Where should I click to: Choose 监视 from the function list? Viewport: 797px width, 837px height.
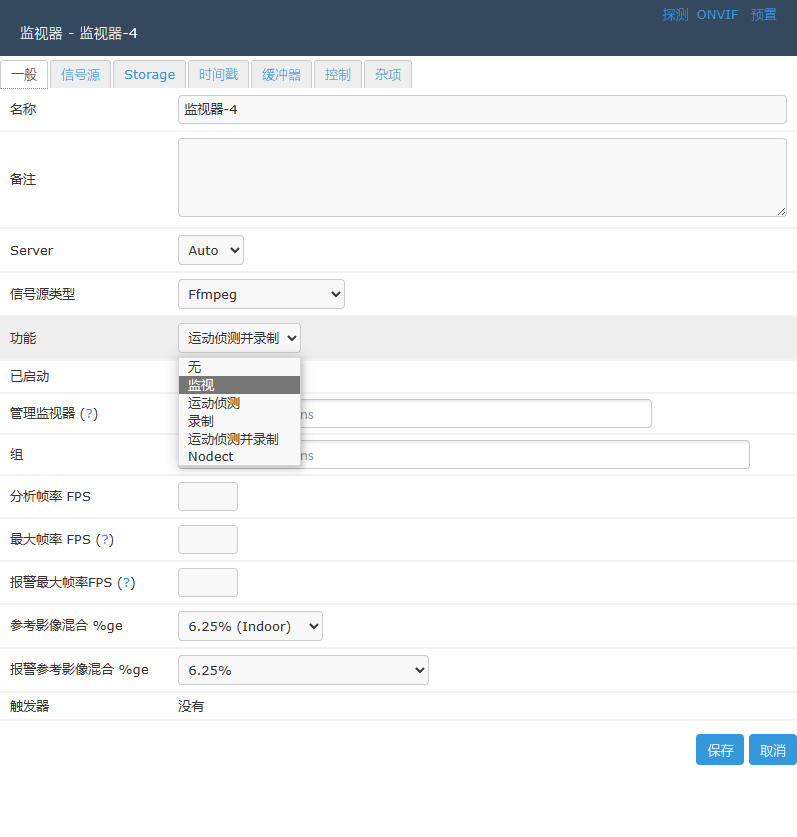(239, 385)
